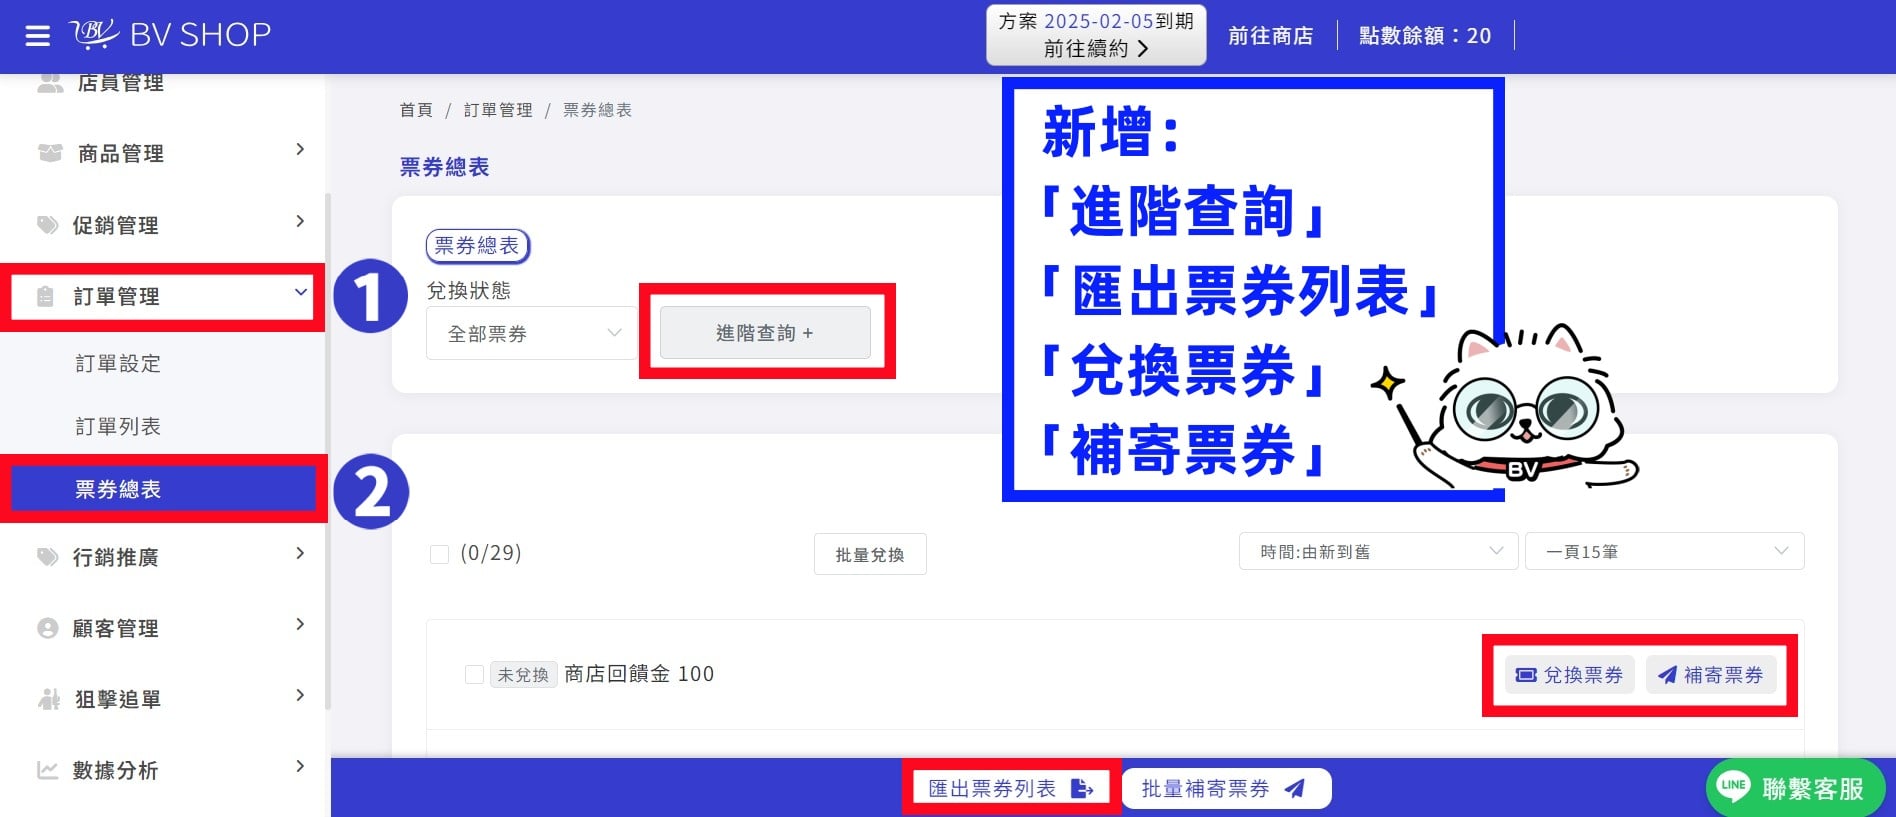Click the export icon on 匯出票券列表
Screen dimensions: 1896x817
1082,789
